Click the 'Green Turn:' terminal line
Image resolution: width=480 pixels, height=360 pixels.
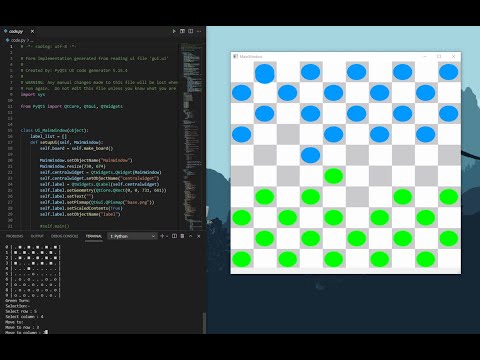pos(17,301)
